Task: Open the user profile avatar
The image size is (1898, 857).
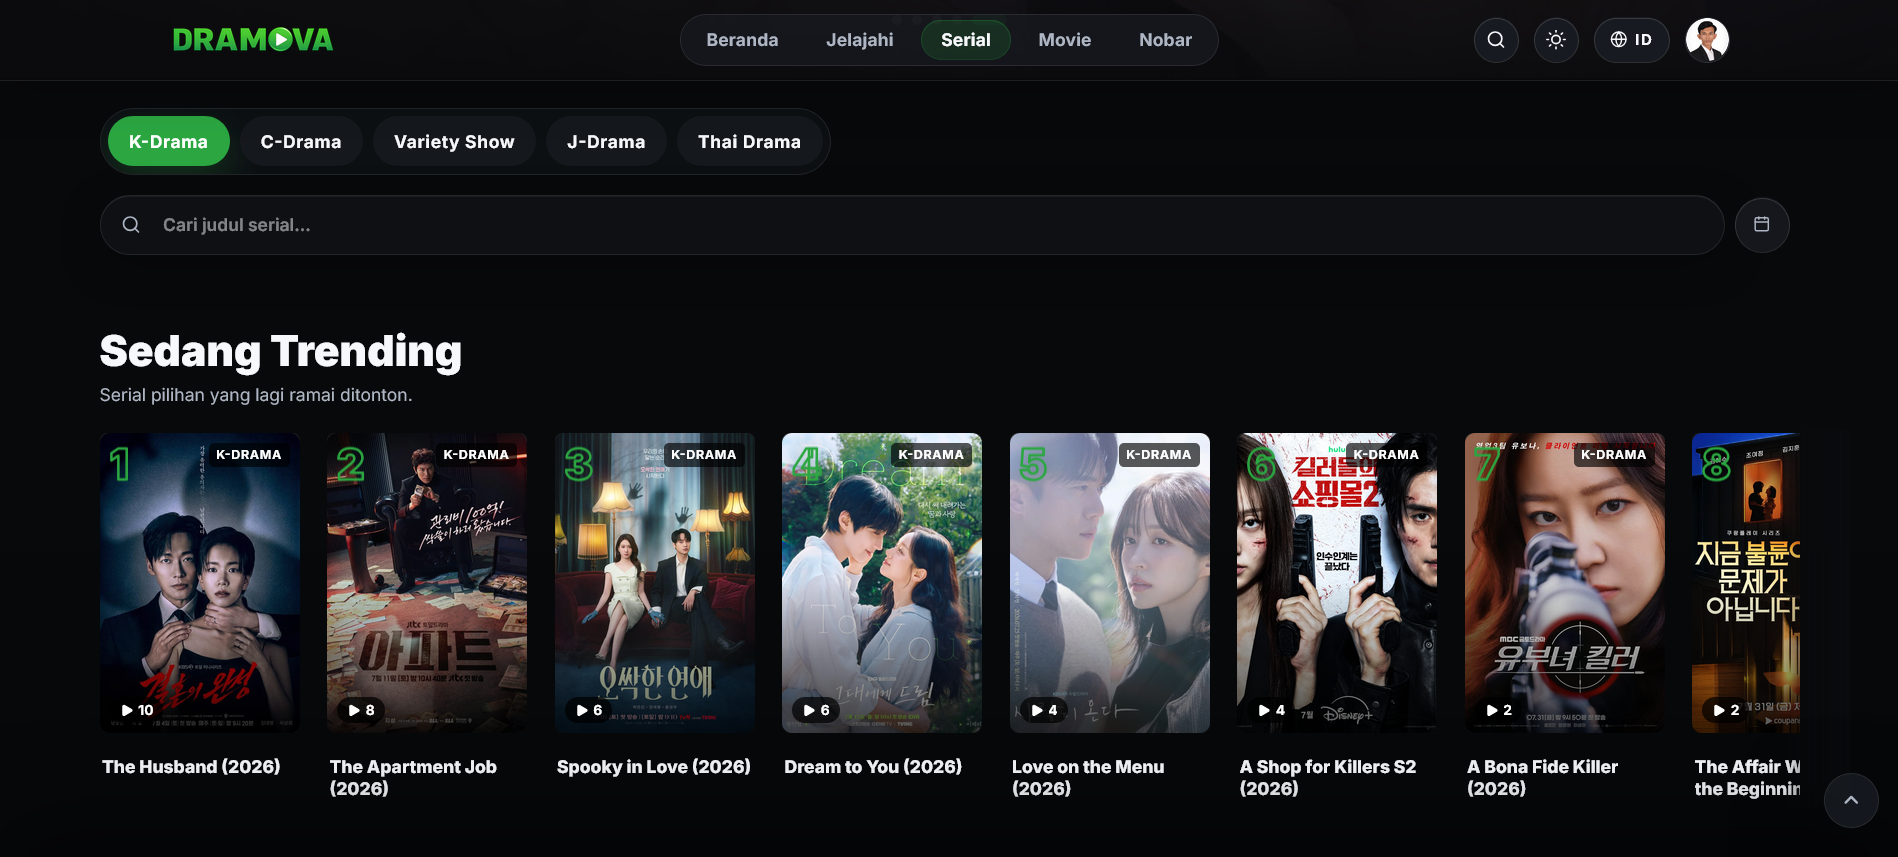Action: point(1707,40)
